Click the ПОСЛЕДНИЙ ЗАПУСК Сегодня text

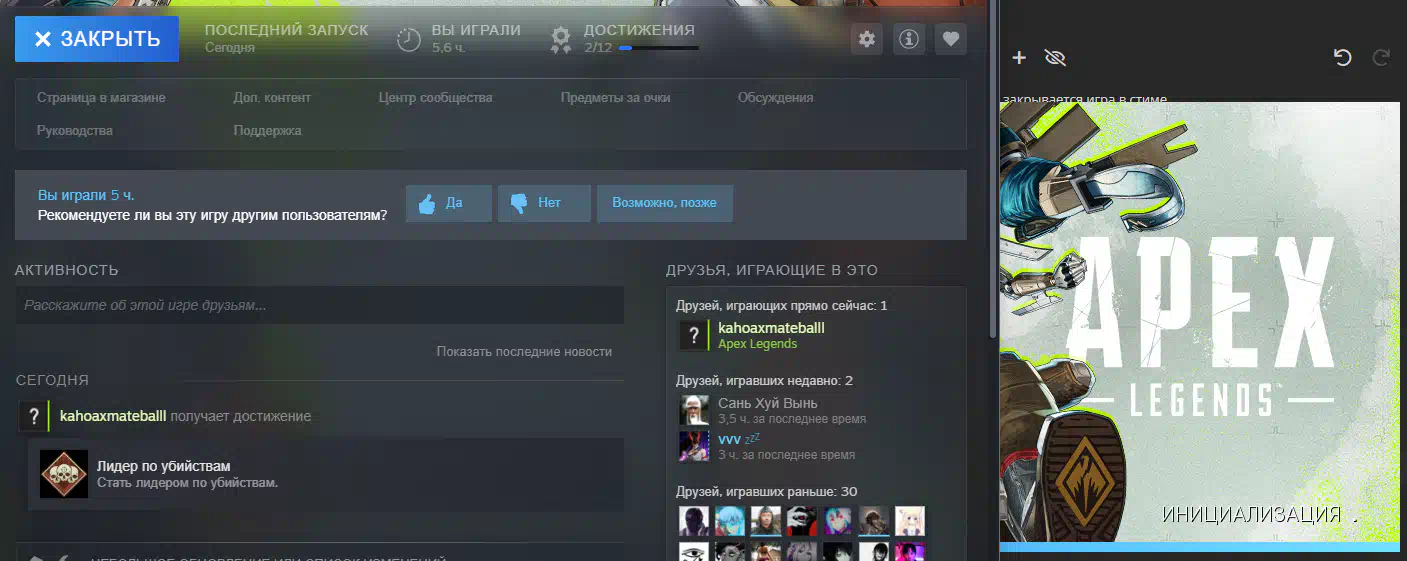[x=286, y=38]
